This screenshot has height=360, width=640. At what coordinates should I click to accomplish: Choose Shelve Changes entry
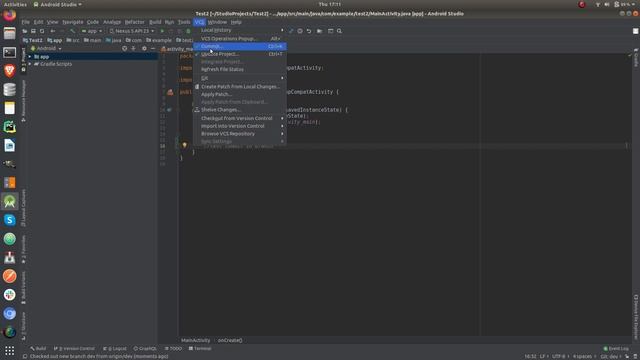pos(240,110)
